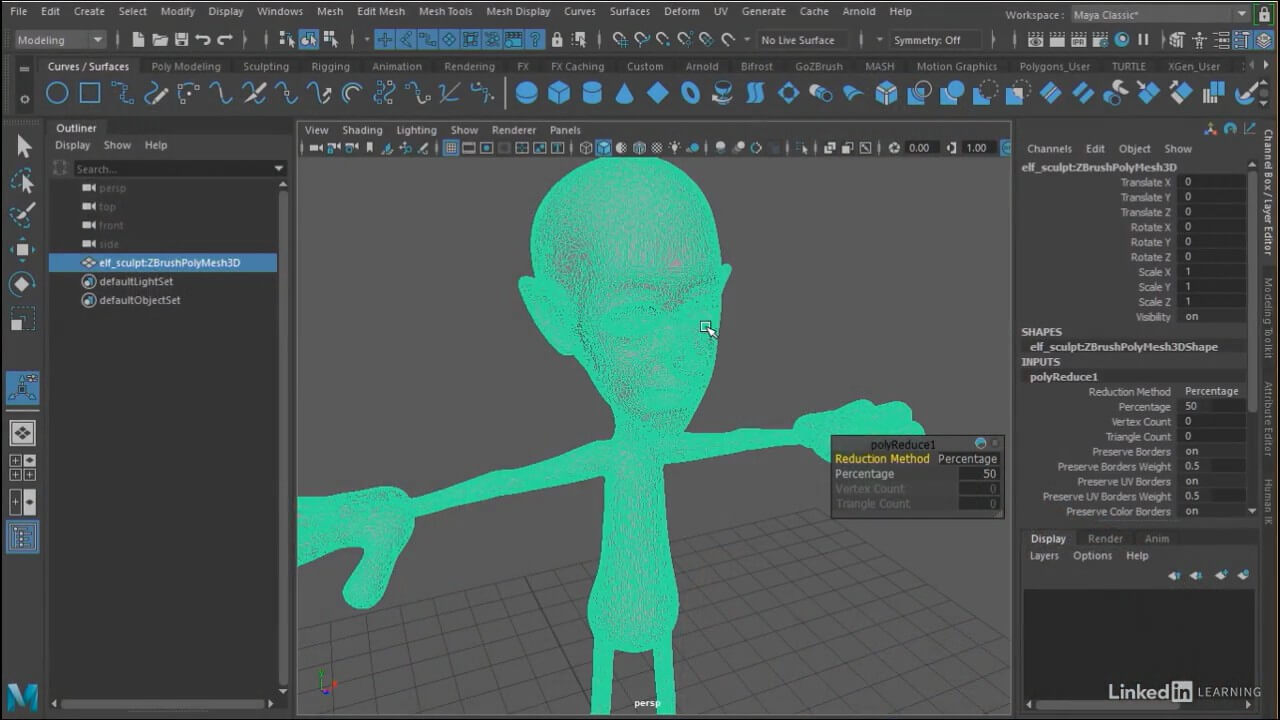Click the Open scene folder icon
The image size is (1280, 720).
pyautogui.click(x=159, y=40)
